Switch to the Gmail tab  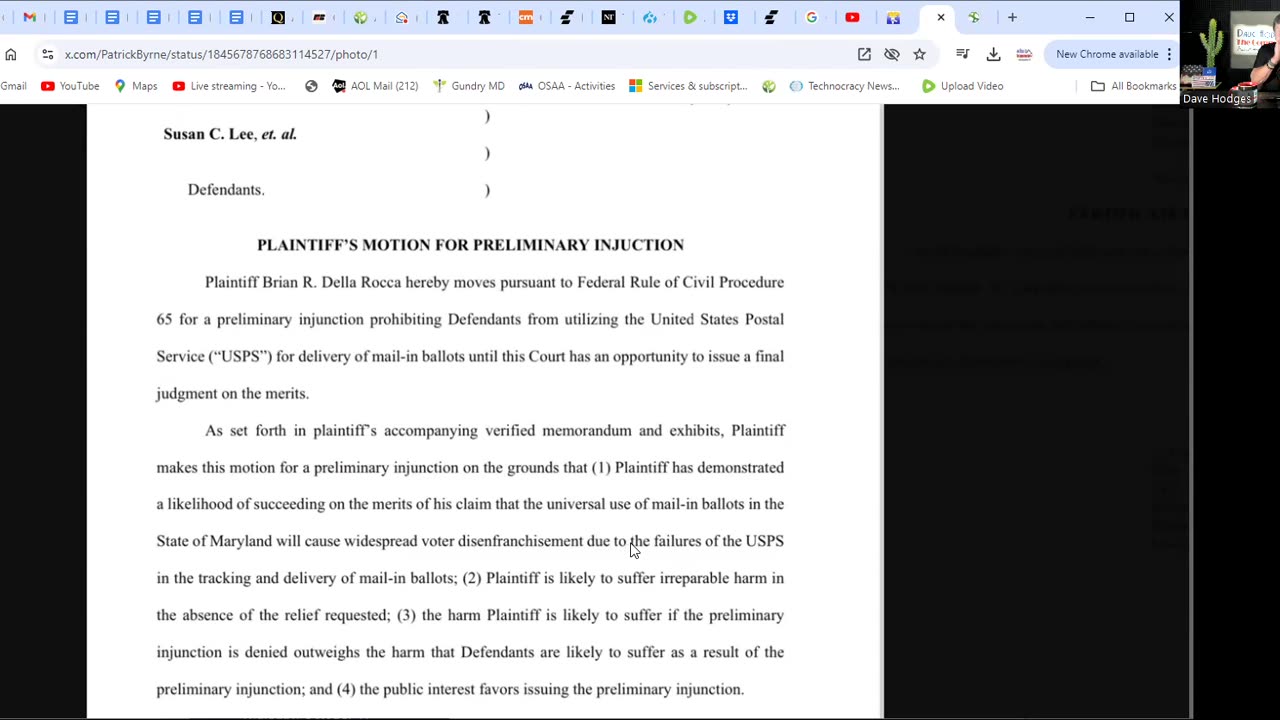tap(30, 17)
